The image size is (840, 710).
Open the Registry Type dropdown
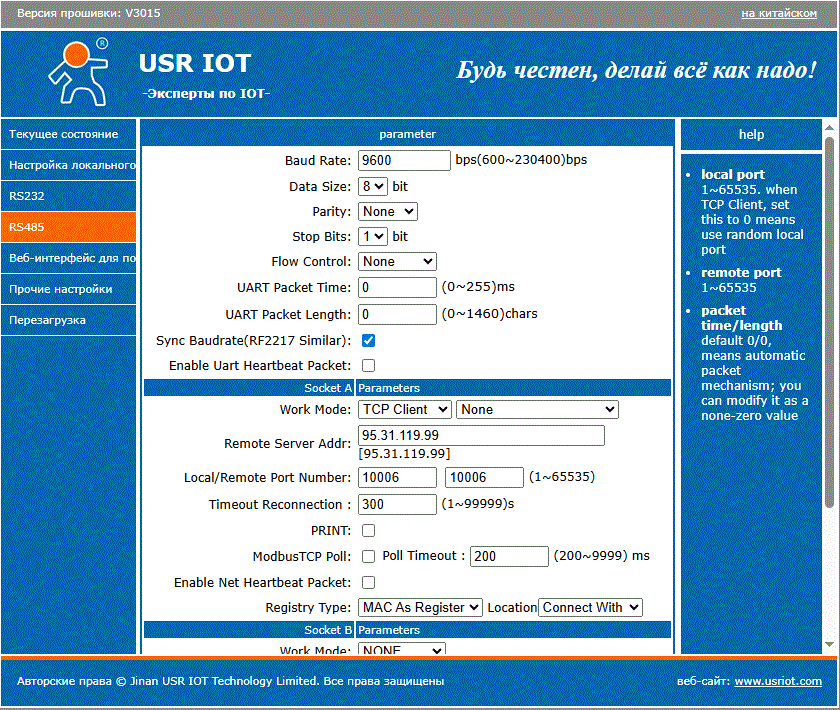[x=420, y=607]
